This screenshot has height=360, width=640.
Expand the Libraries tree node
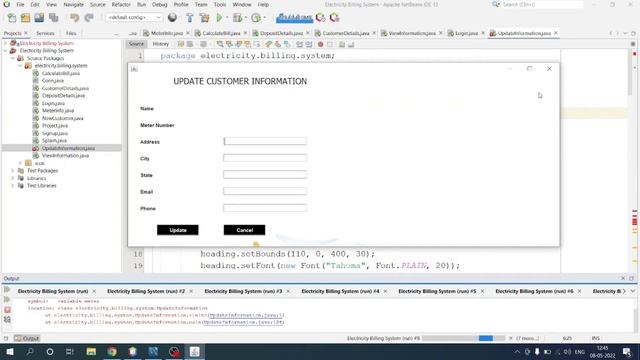coord(13,178)
